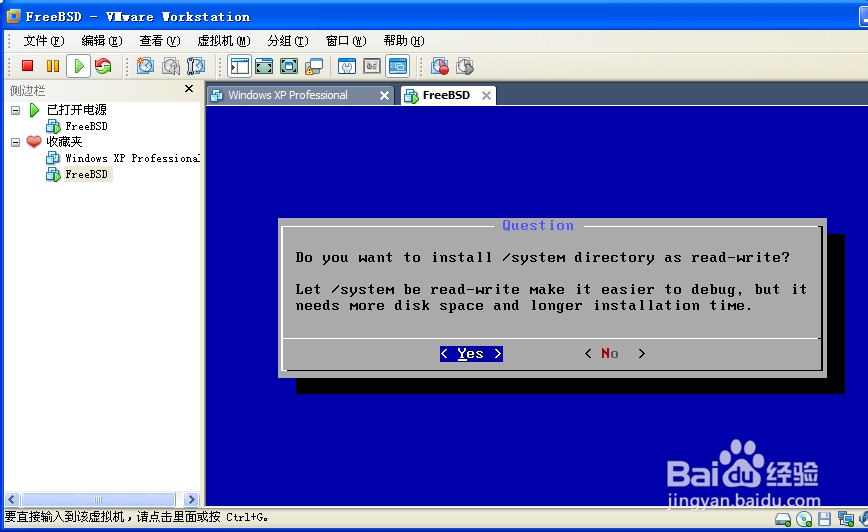Viewport: 868px width, 532px height.
Task: Open the 帮助(H) menu
Action: tap(404, 41)
